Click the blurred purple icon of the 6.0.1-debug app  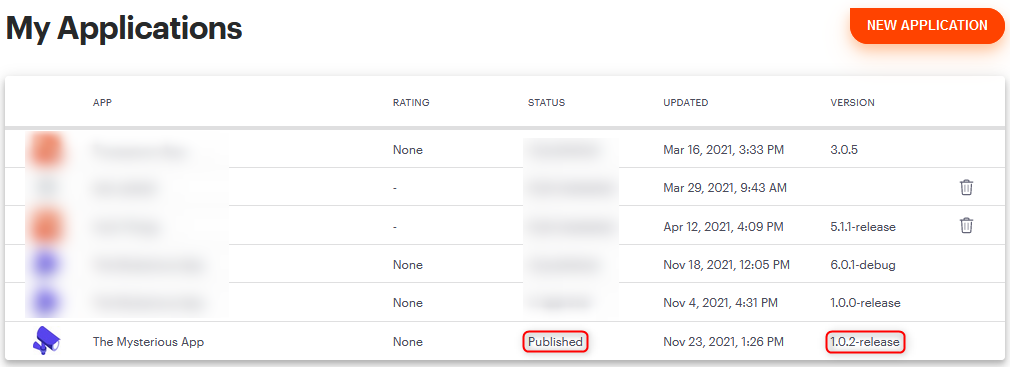click(45, 264)
